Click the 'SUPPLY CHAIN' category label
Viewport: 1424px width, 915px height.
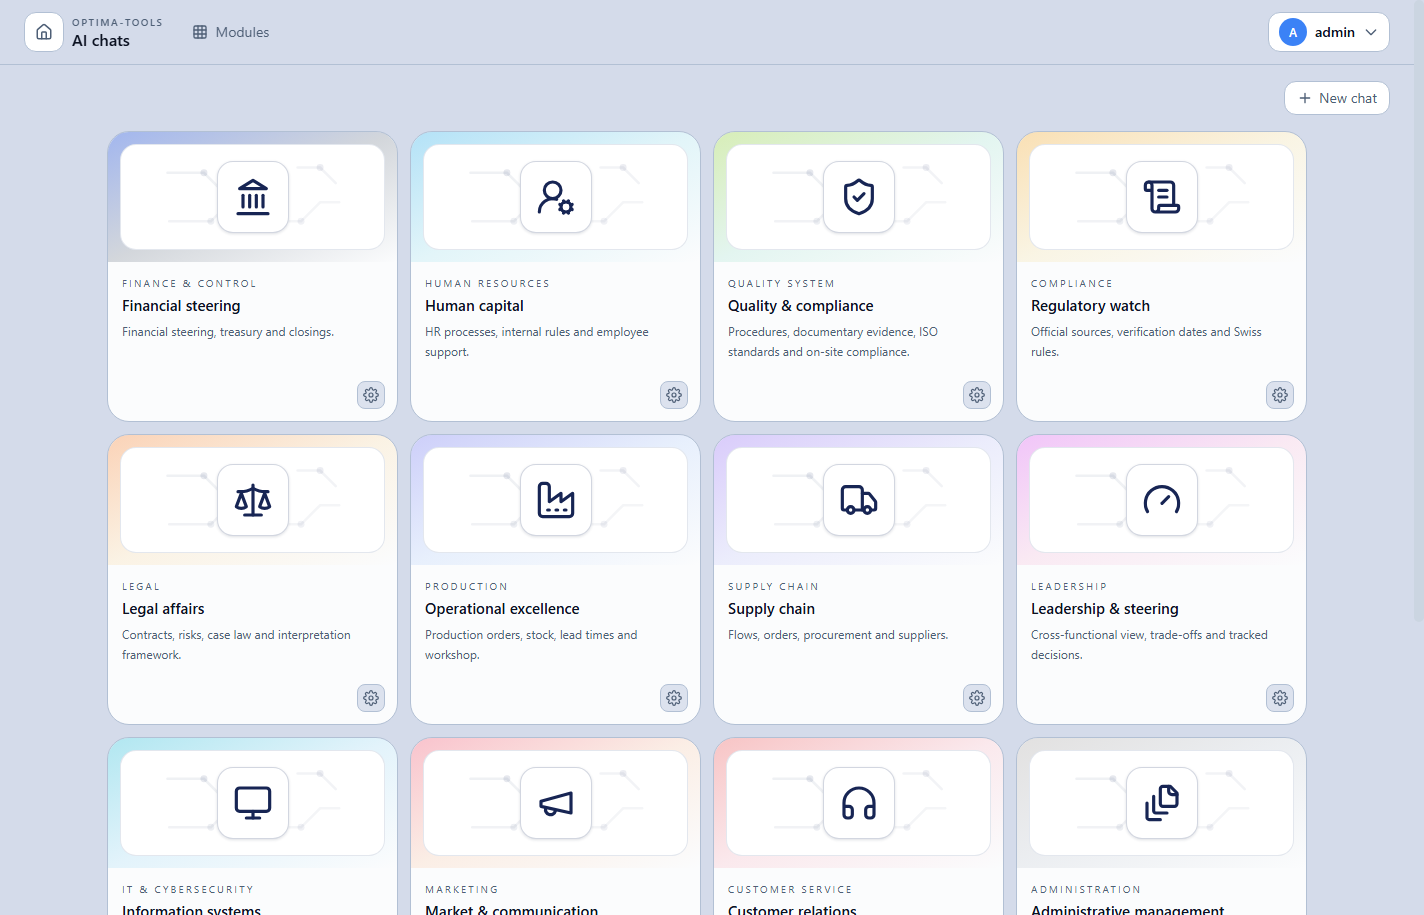773,587
